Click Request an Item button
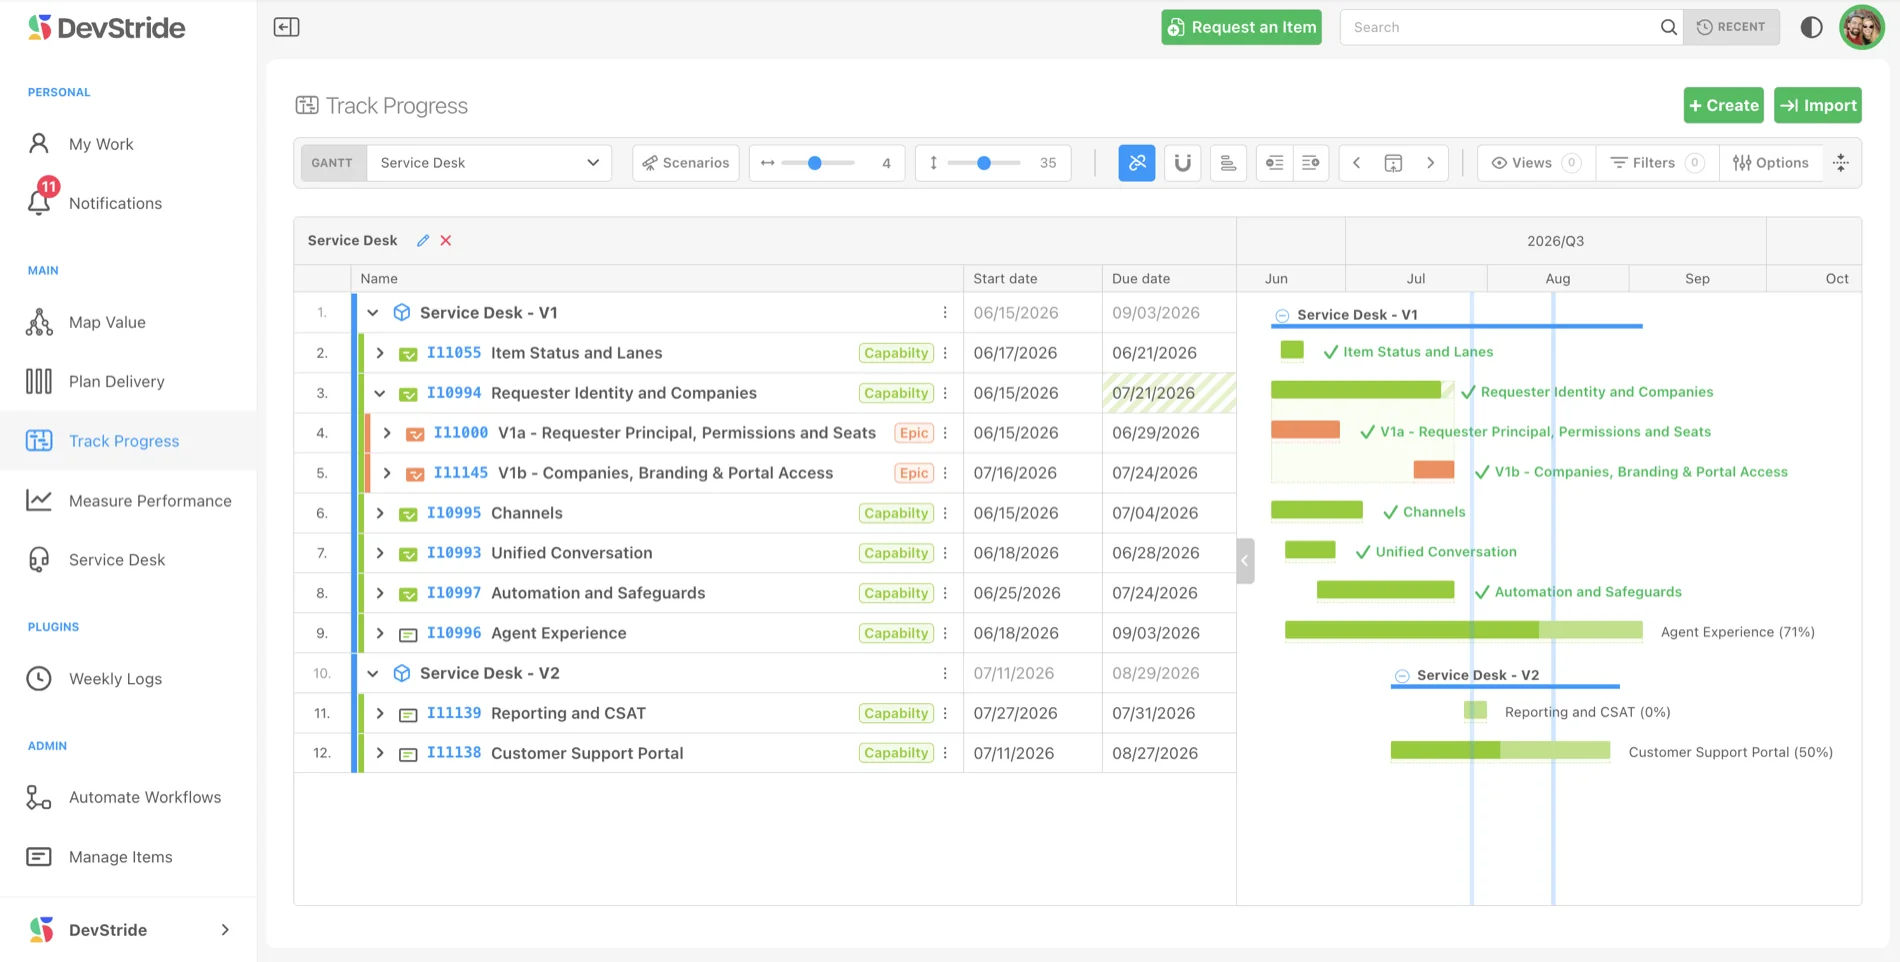 click(x=1241, y=27)
